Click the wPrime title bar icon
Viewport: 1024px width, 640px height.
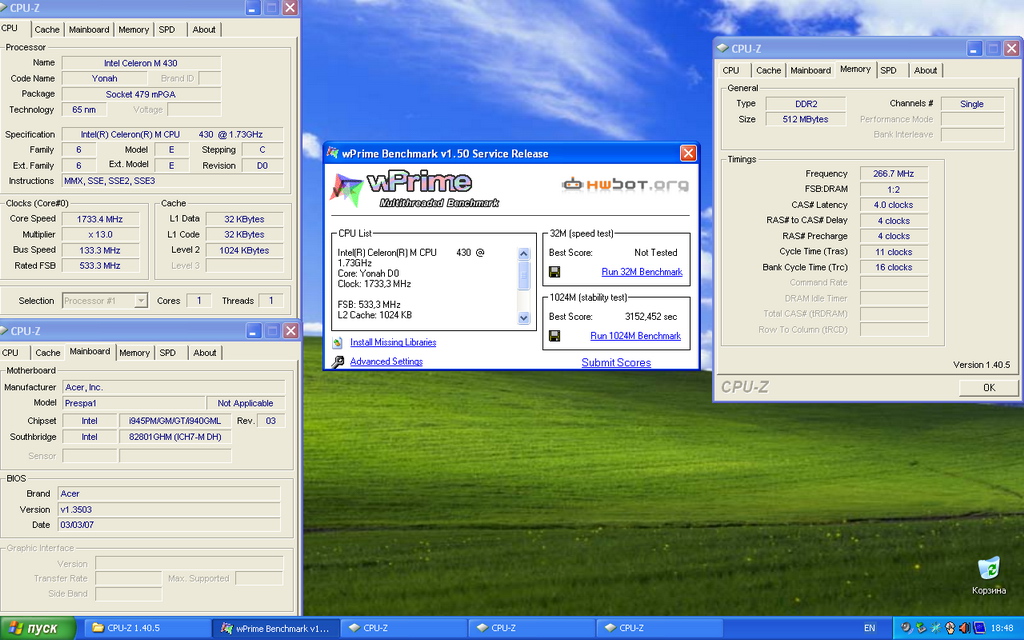tap(333, 153)
